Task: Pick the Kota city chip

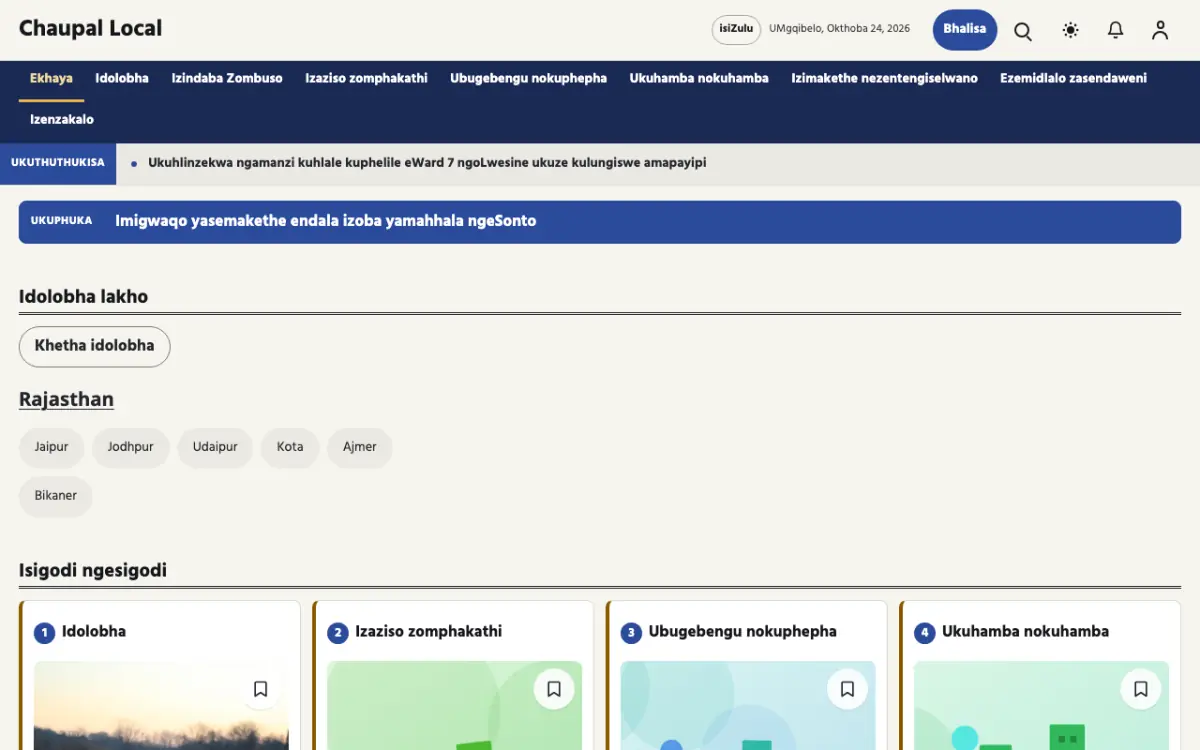Action: click(290, 448)
